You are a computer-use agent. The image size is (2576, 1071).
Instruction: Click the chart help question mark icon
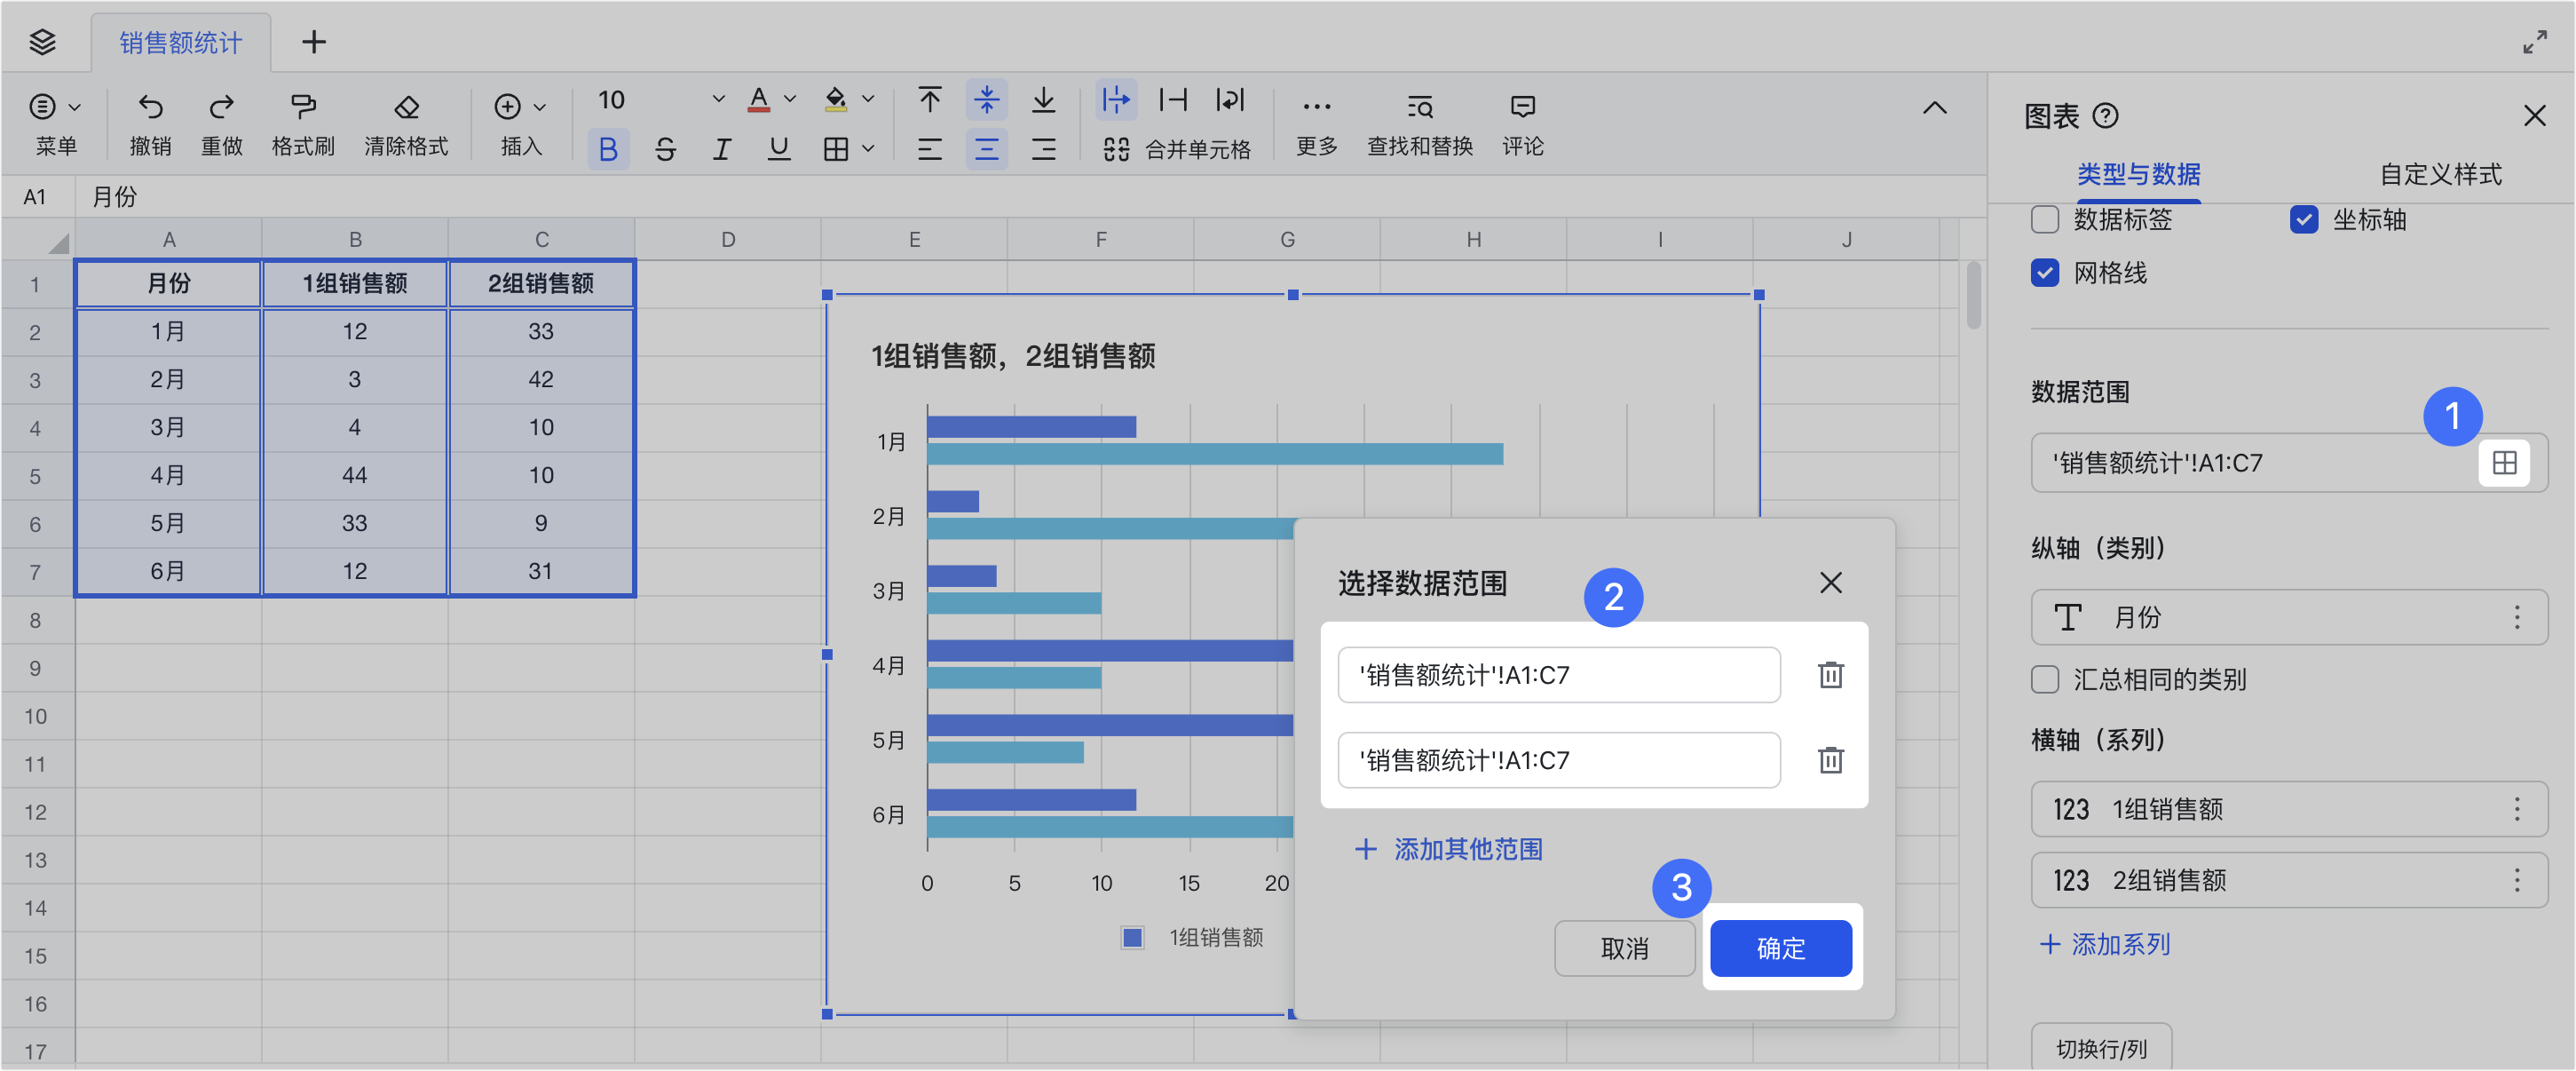tap(2105, 116)
